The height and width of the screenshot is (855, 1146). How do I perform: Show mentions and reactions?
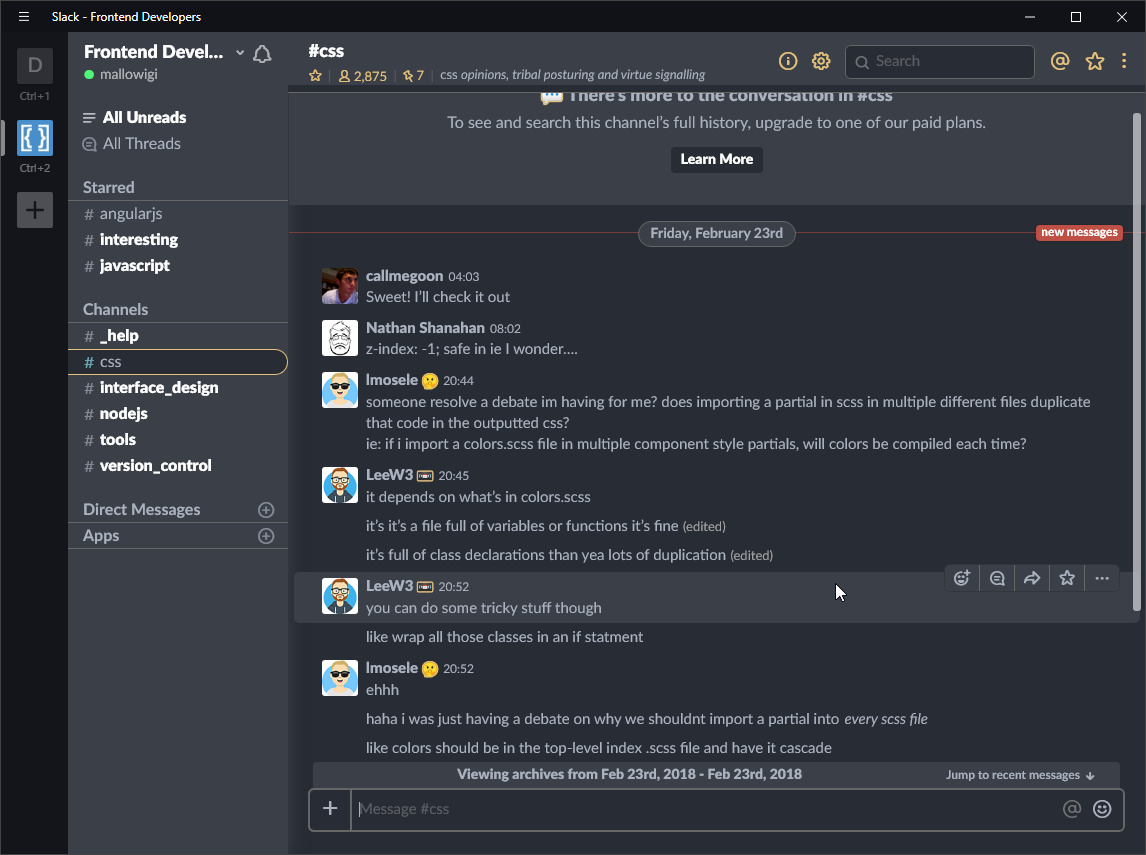coord(1060,61)
